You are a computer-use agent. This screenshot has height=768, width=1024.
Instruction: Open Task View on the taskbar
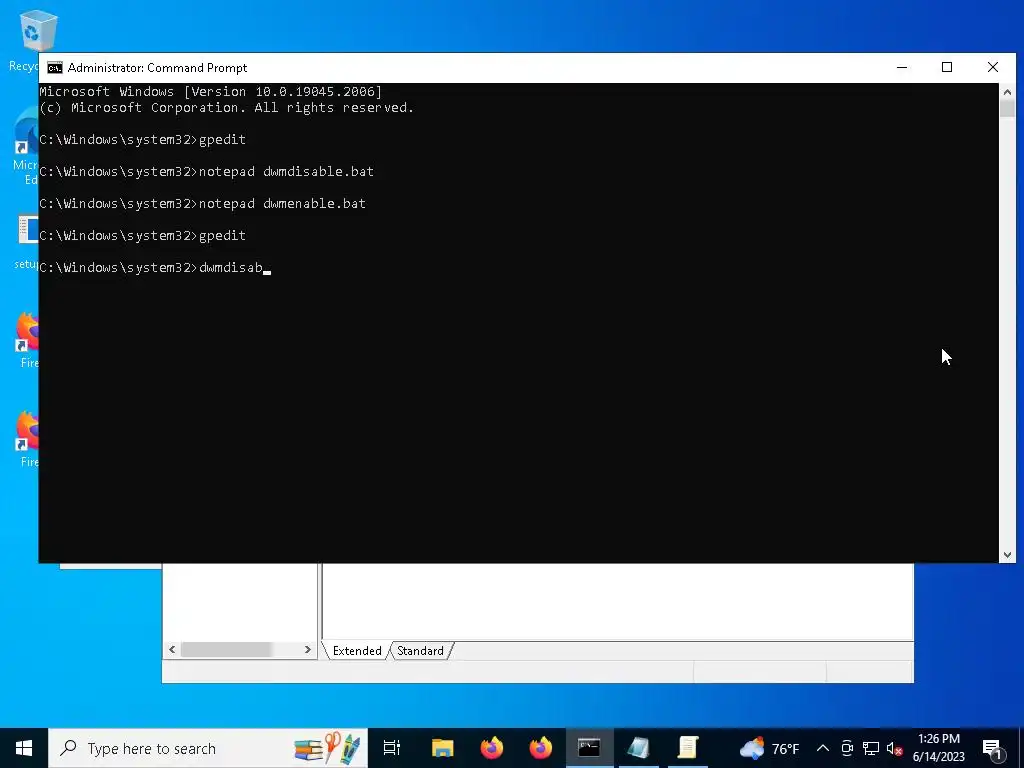(392, 748)
